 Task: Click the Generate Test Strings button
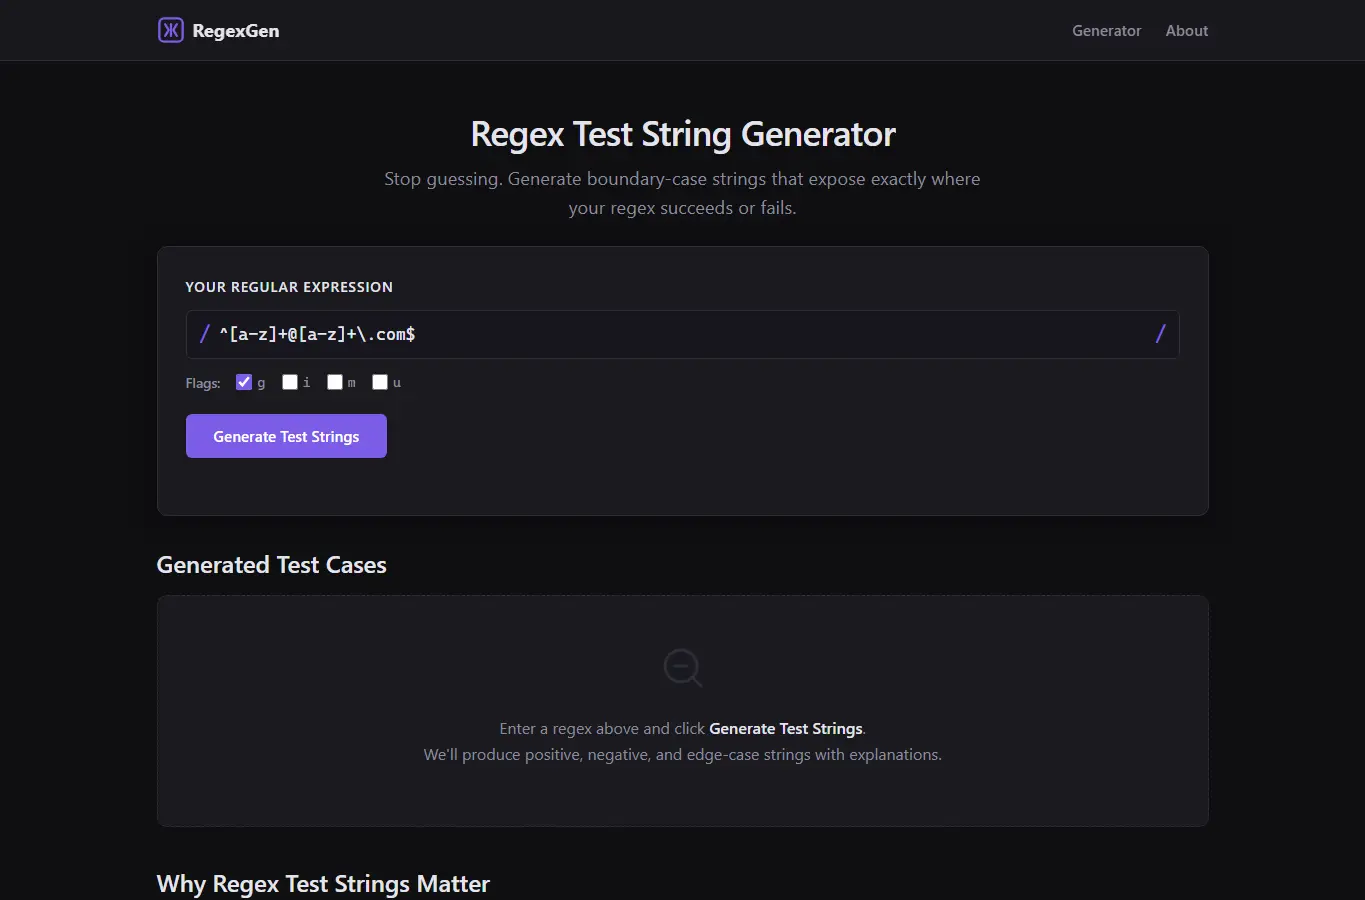[286, 436]
